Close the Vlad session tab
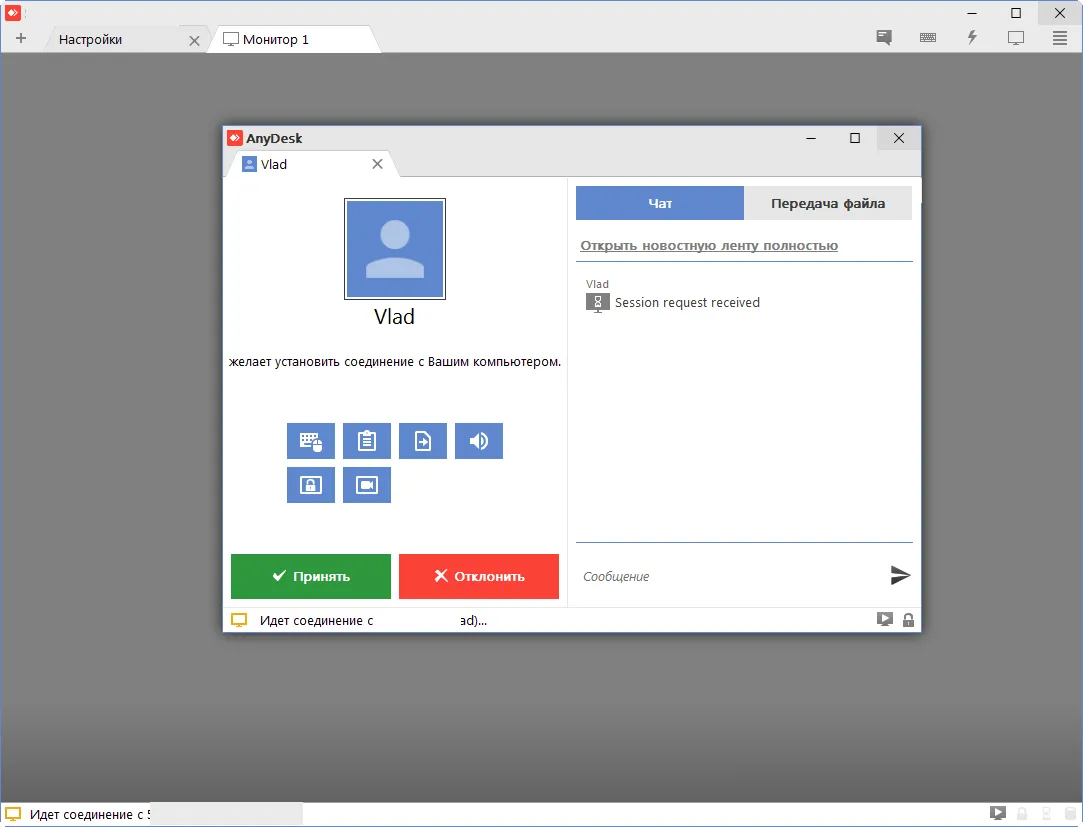The height and width of the screenshot is (827, 1083). 377,164
